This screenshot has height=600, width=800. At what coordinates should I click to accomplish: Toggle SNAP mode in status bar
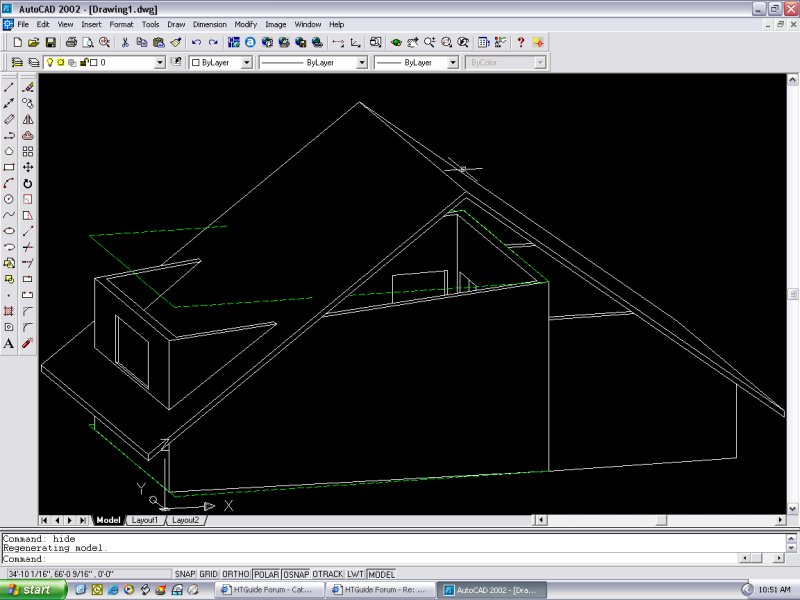[x=185, y=574]
